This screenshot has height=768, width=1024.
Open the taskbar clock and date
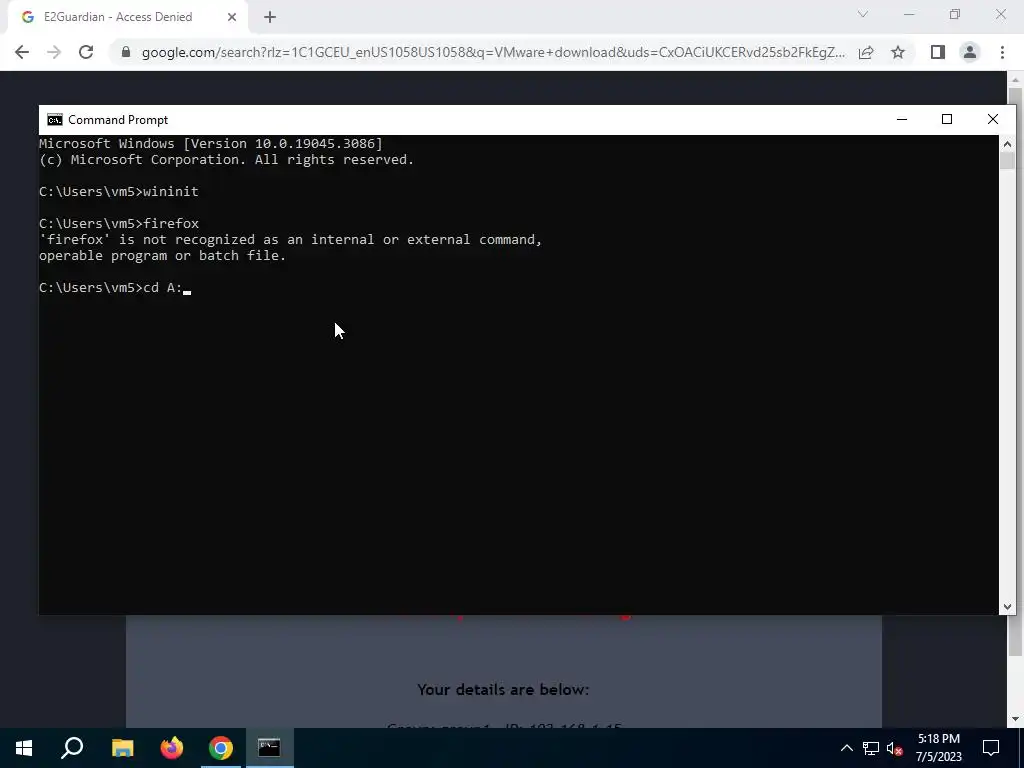click(x=938, y=748)
